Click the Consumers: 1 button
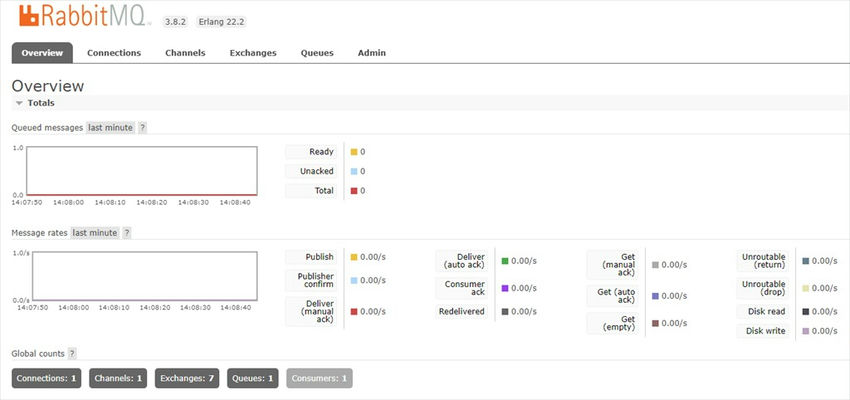 click(x=319, y=378)
